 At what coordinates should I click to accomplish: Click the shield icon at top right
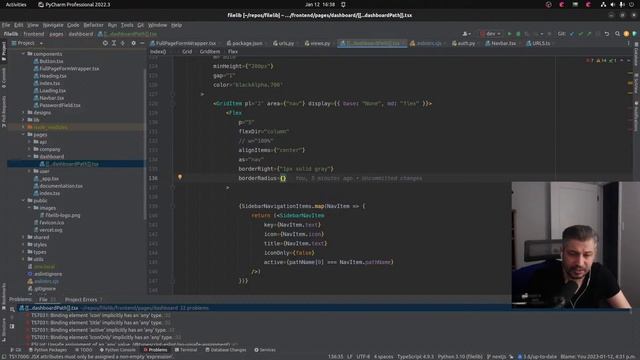[635, 34]
